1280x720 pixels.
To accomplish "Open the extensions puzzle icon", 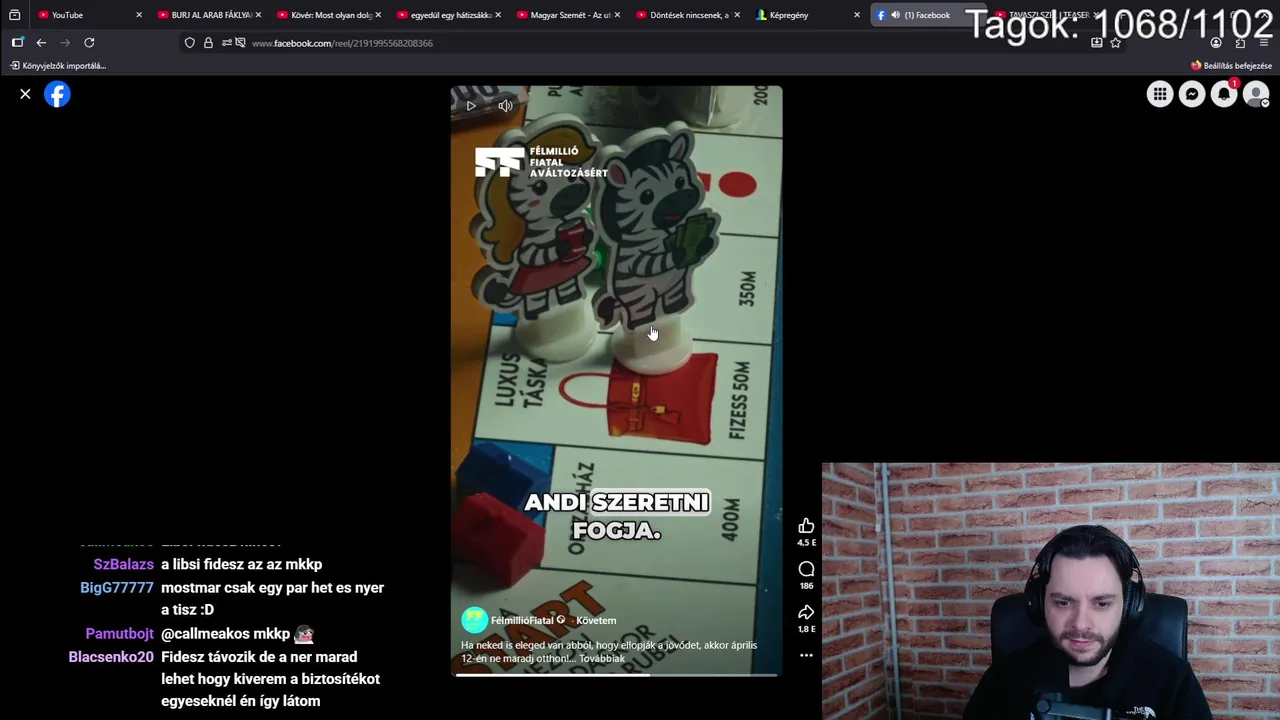I will pyautogui.click(x=1240, y=43).
